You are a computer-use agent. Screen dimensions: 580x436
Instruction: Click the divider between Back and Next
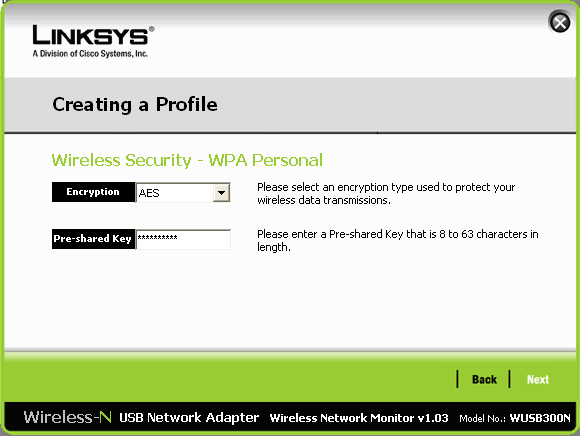(x=509, y=379)
